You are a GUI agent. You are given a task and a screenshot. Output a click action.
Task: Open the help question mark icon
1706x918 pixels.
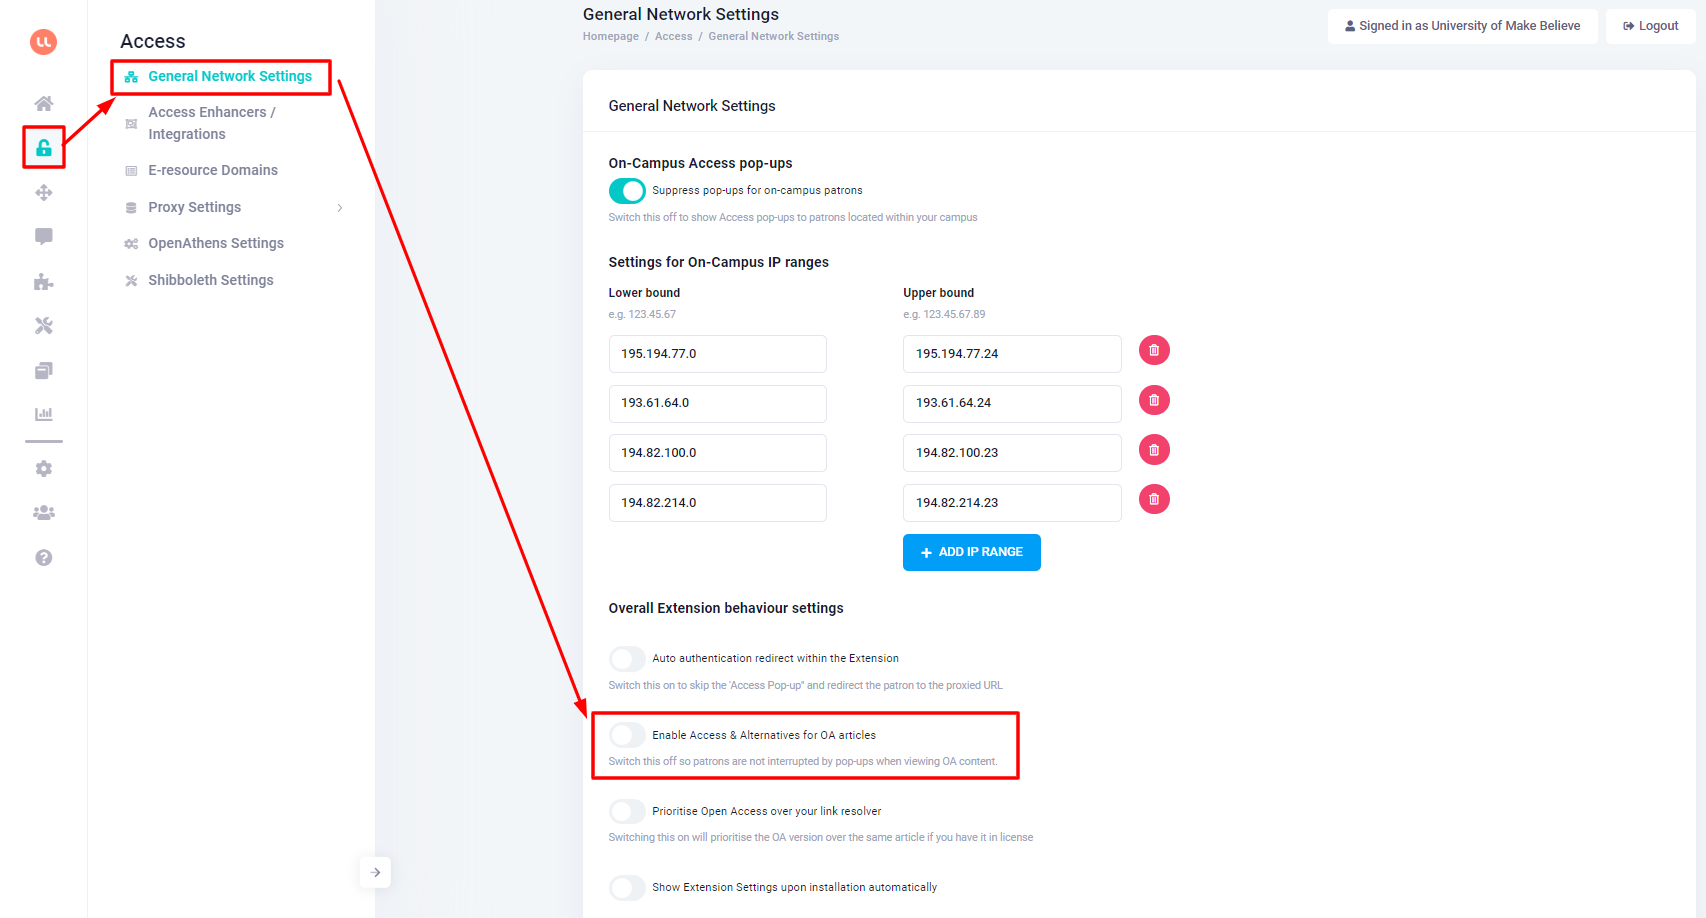pyautogui.click(x=44, y=558)
